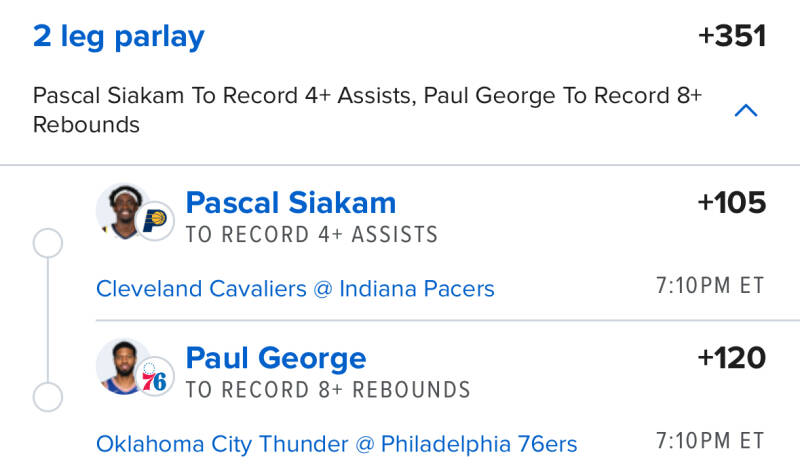
Task: Open the Paul George player name link
Action: 276,358
